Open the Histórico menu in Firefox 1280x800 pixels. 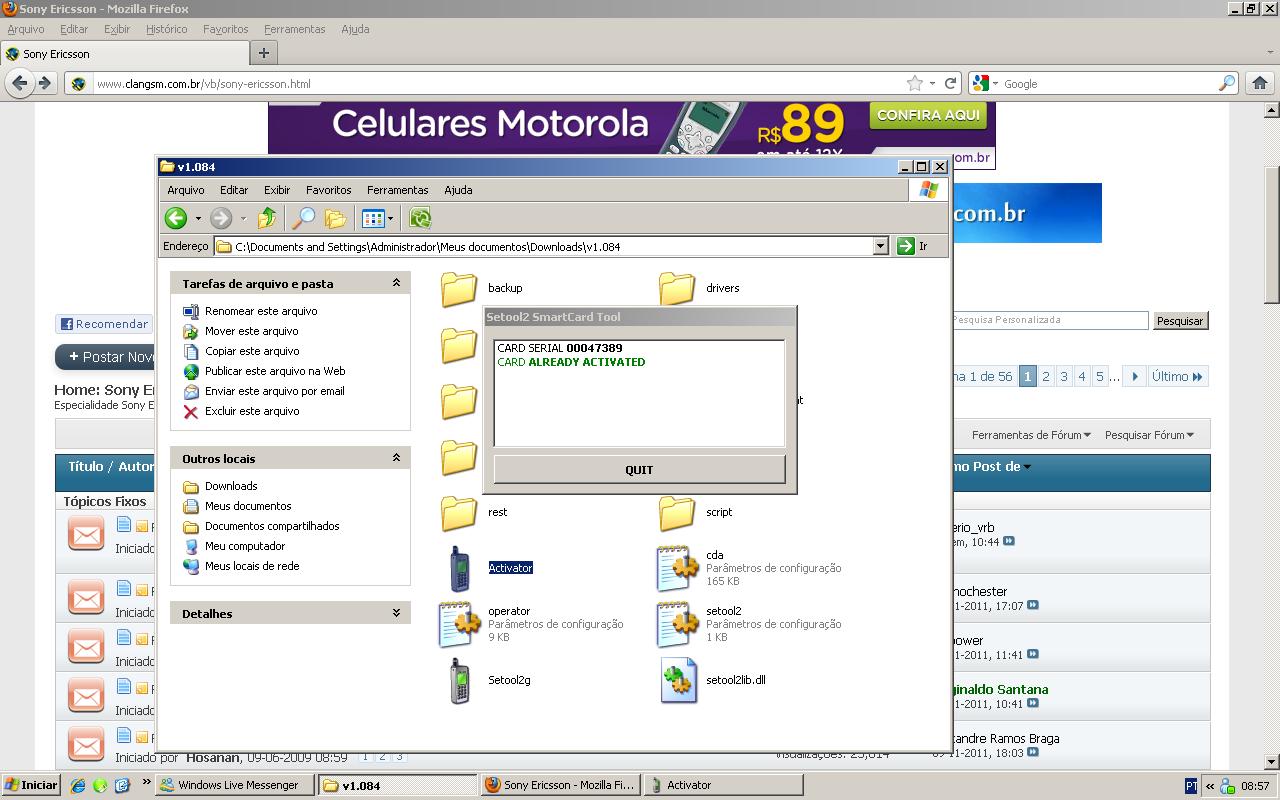[x=166, y=29]
